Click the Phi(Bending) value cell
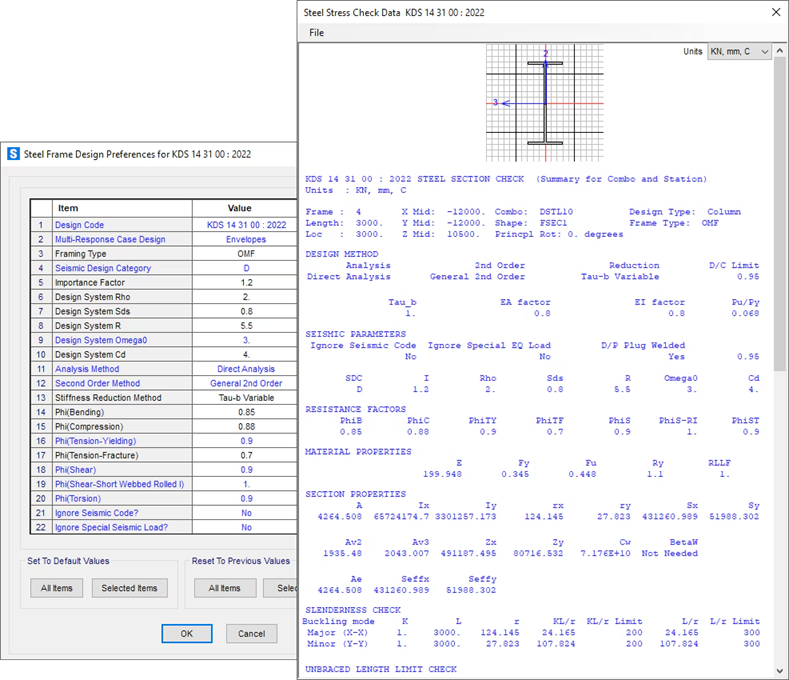This screenshot has height=680, width=789. point(246,412)
